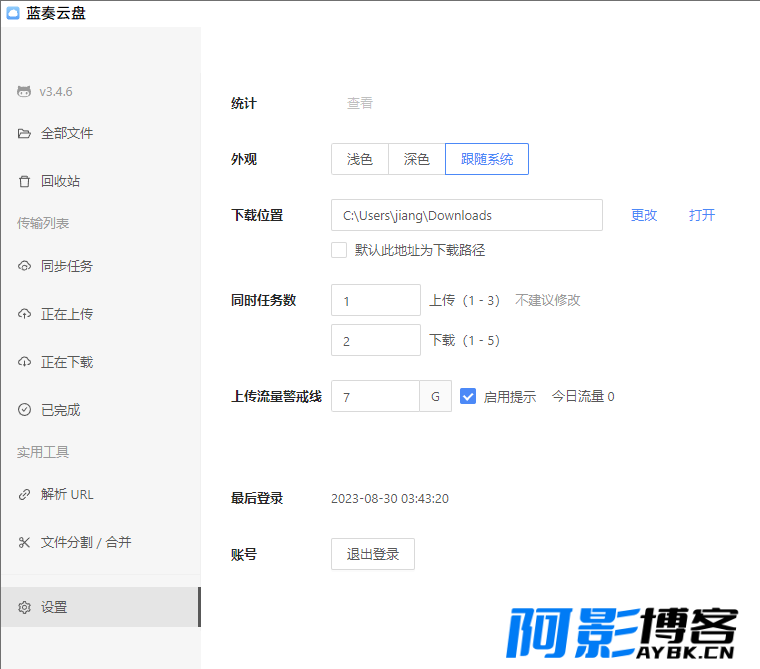760x669 pixels.
Task: Enable the 默认此地址为下载路径 checkbox
Action: [x=339, y=250]
